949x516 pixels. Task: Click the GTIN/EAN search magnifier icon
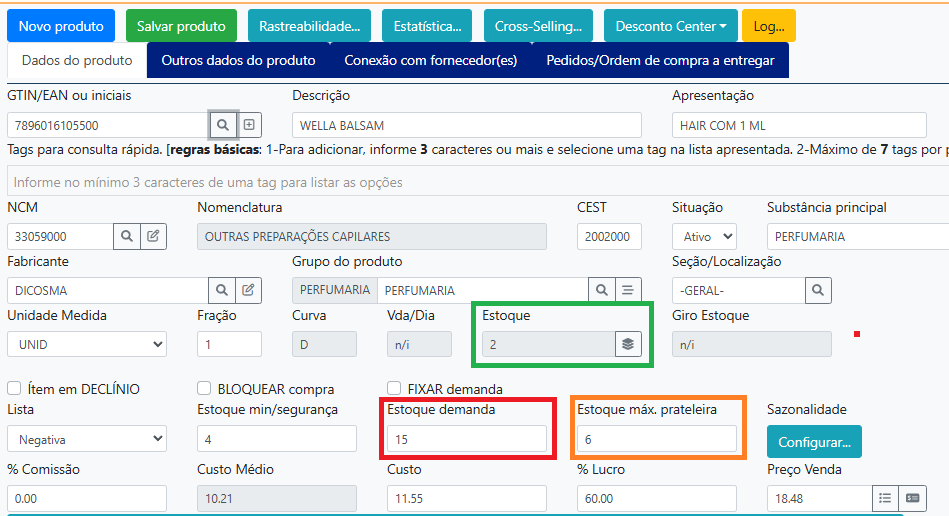(223, 125)
